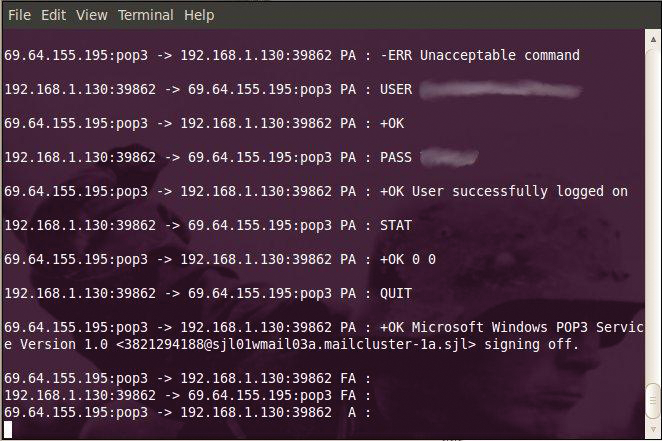The image size is (662, 441).
Task: Click the blurred password after PASS
Action: pos(450,157)
